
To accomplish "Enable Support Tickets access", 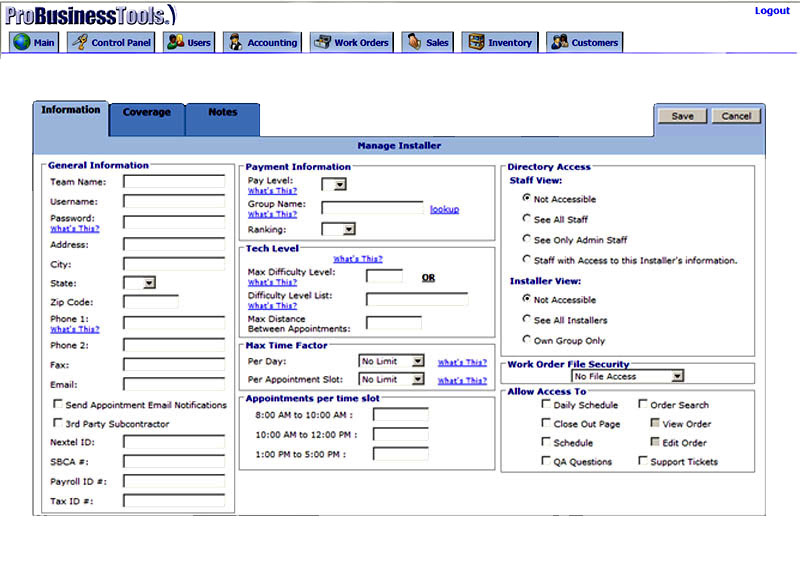I will click(643, 460).
